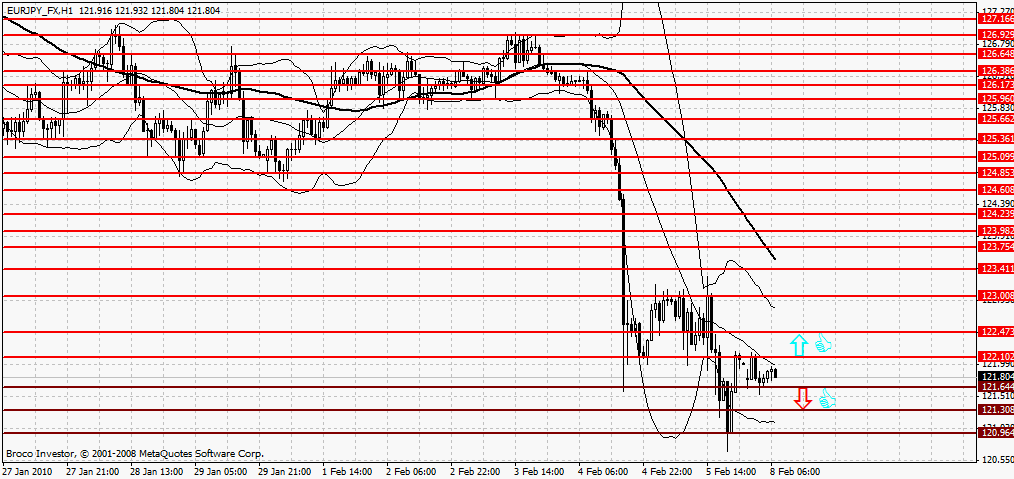Select the 126.386 red price label
1014x479 pixels.
pos(997,70)
